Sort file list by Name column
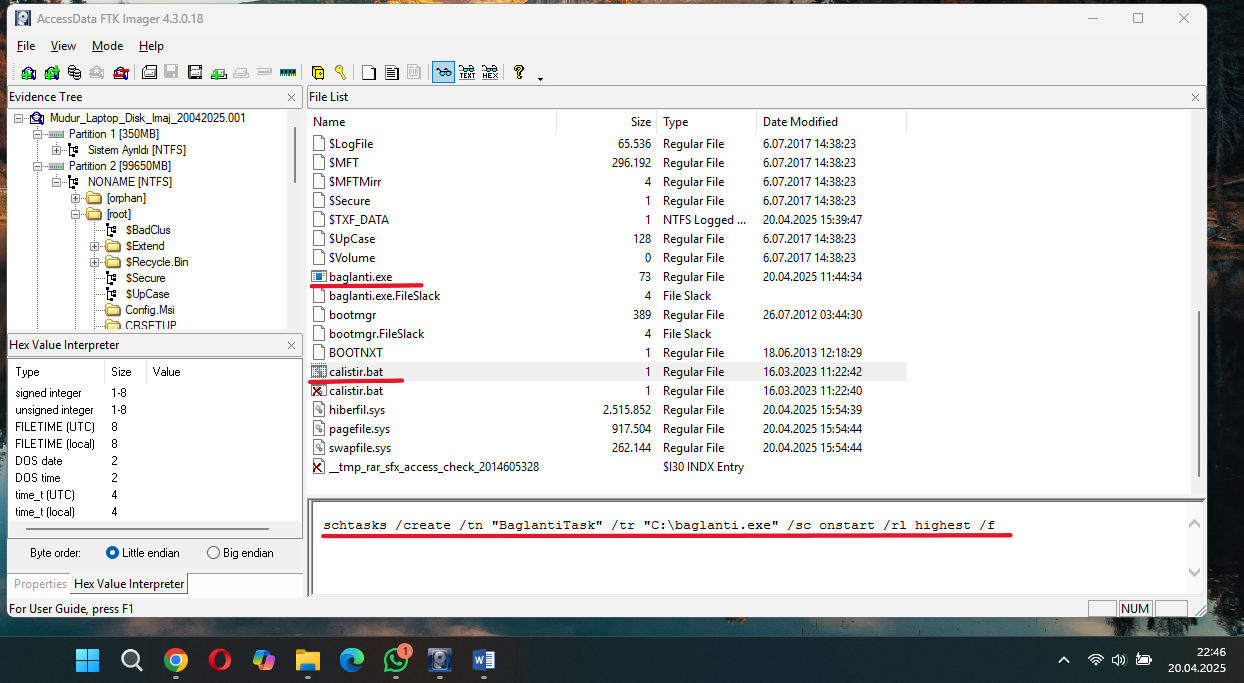The width and height of the screenshot is (1244, 683). point(432,122)
